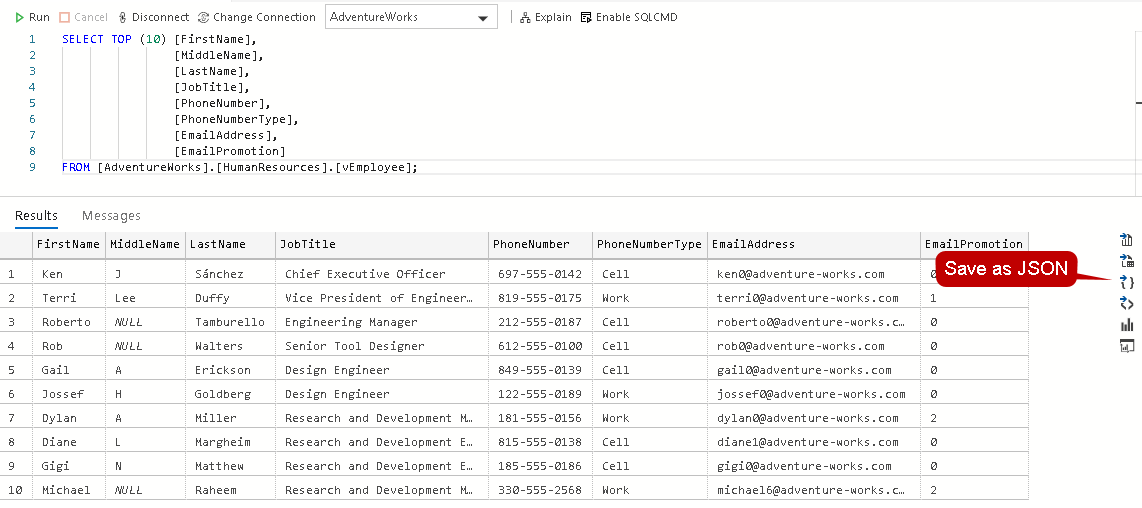Viewport: 1142px width, 508px height.
Task: Select the Results tab
Action: tap(36, 216)
